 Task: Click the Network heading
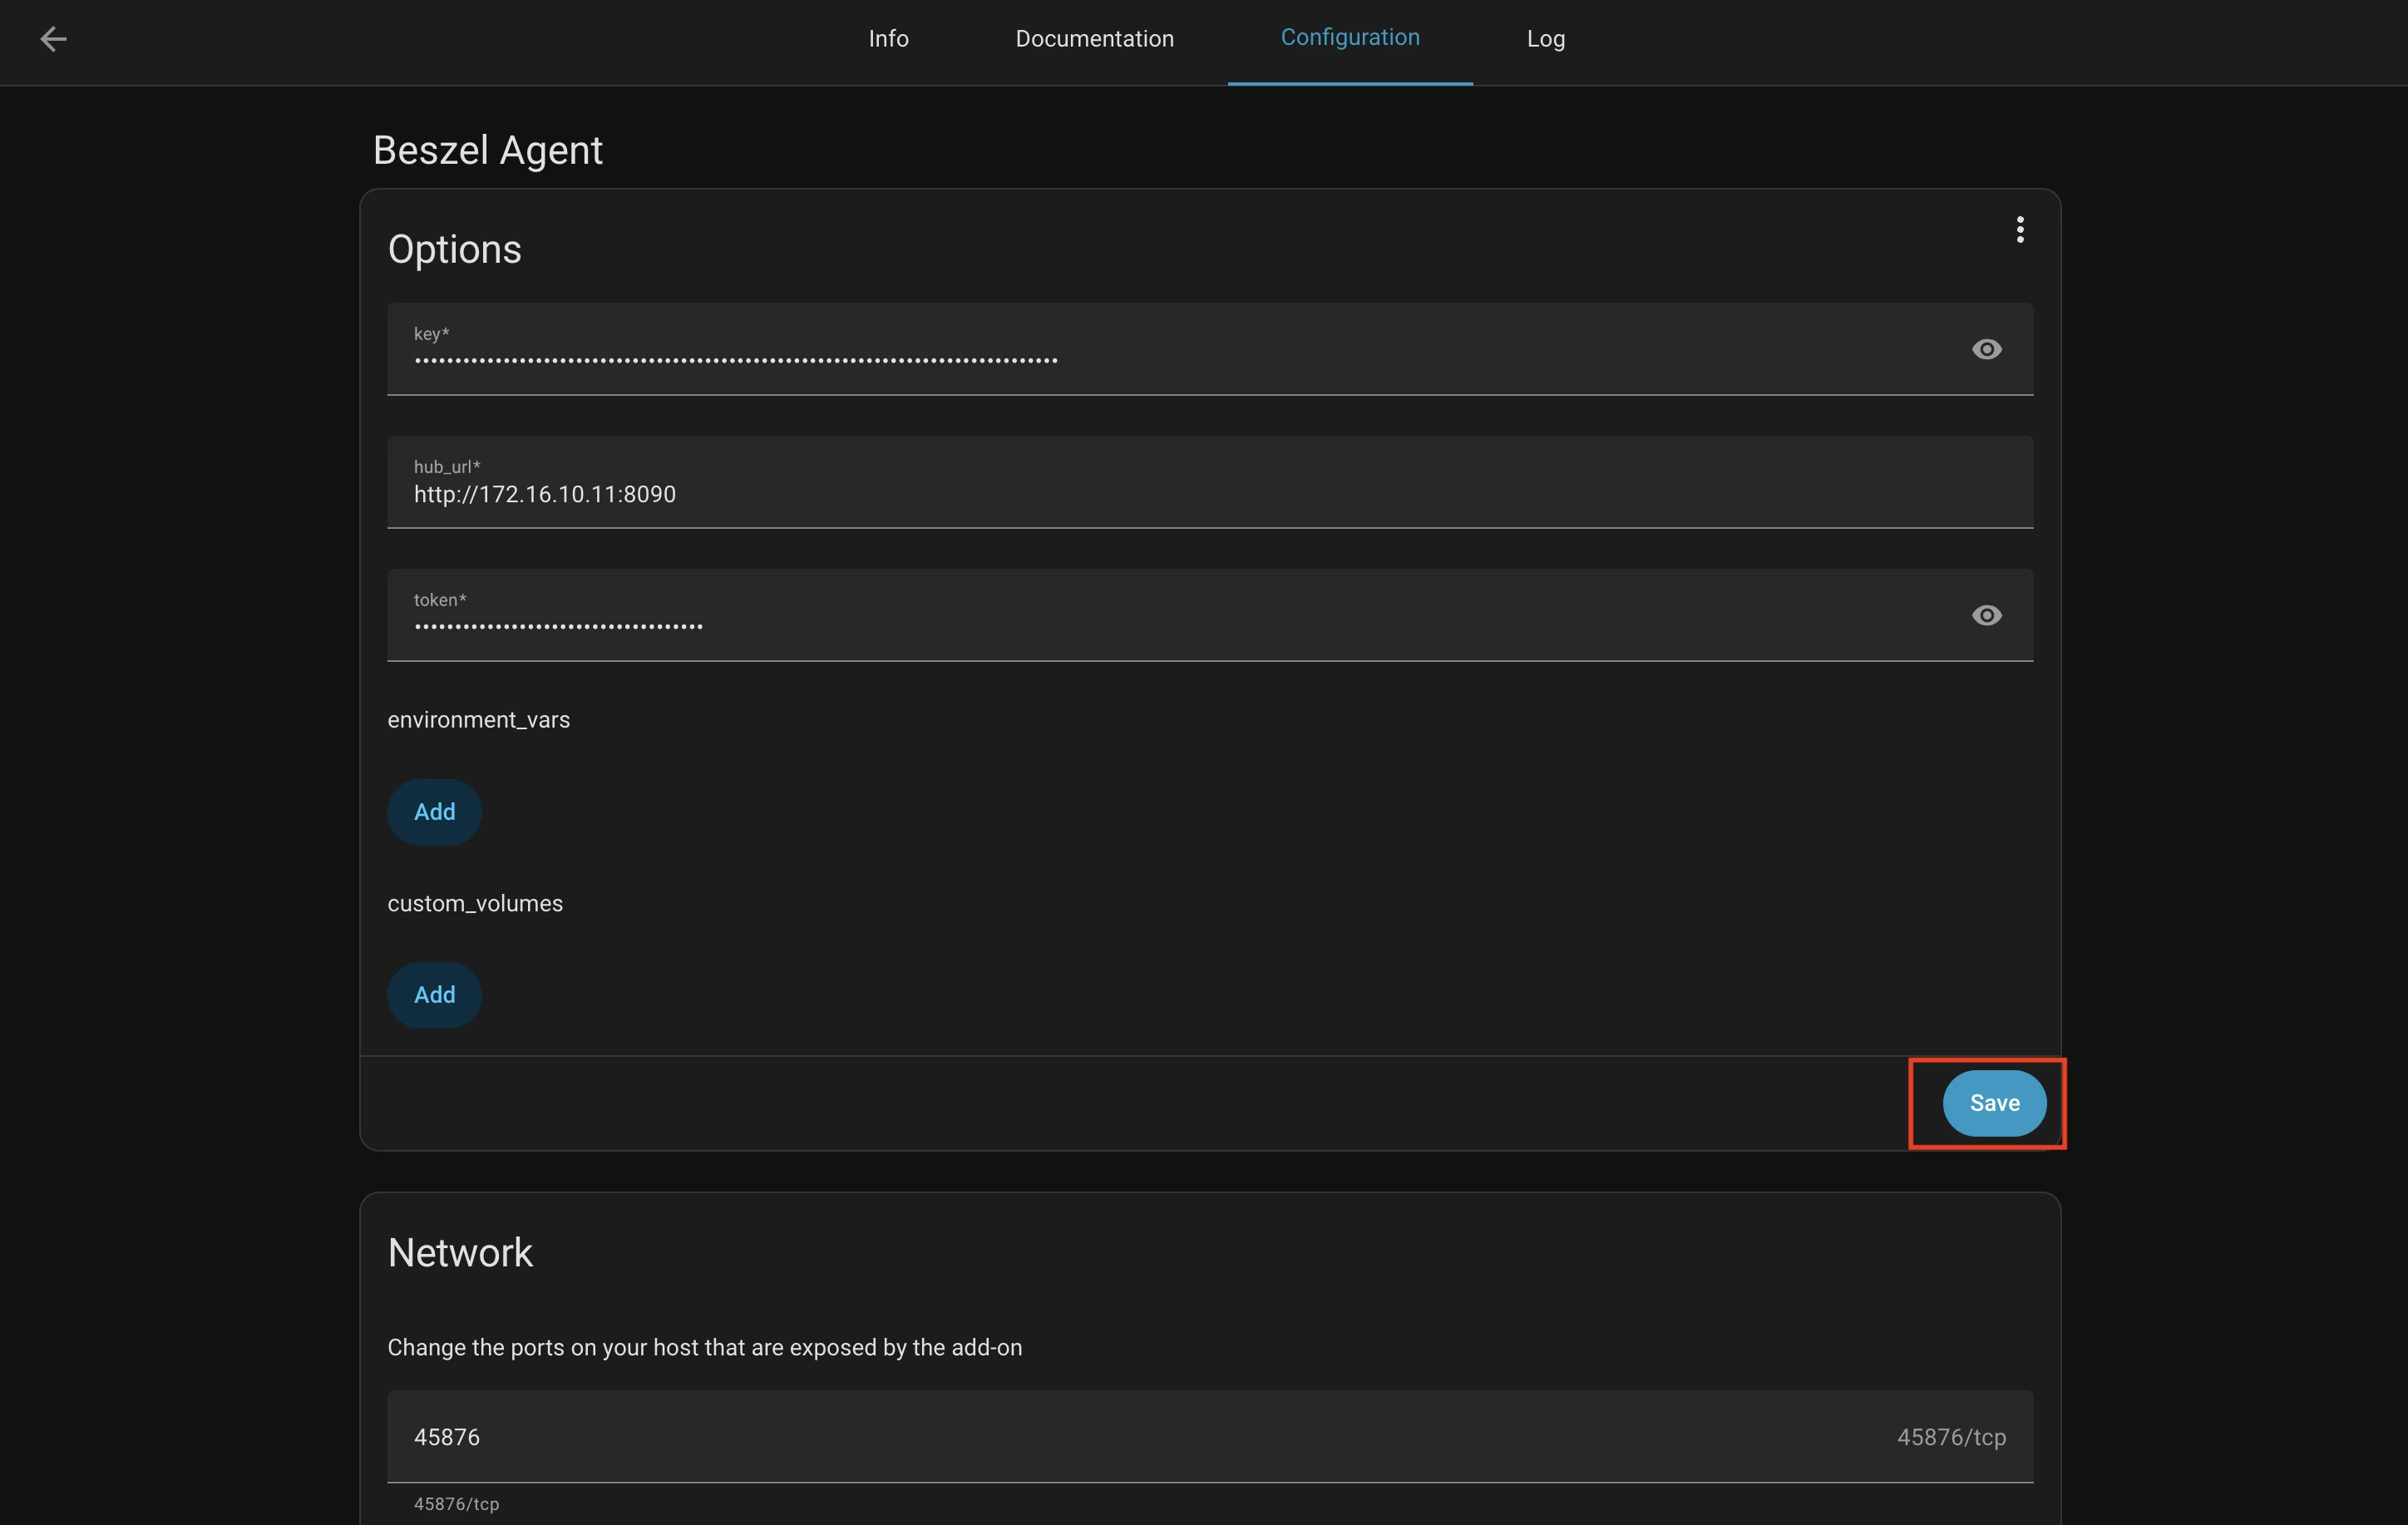click(x=460, y=1253)
